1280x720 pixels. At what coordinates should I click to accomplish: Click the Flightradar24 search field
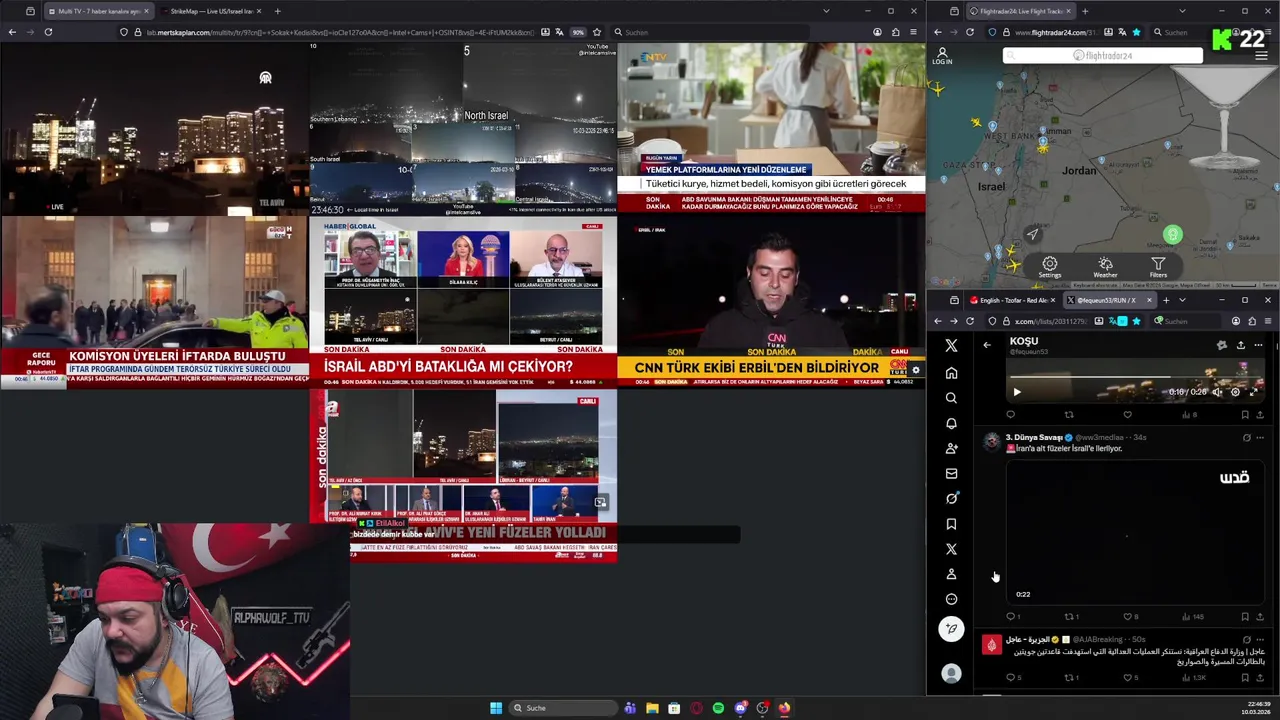(x=1102, y=56)
